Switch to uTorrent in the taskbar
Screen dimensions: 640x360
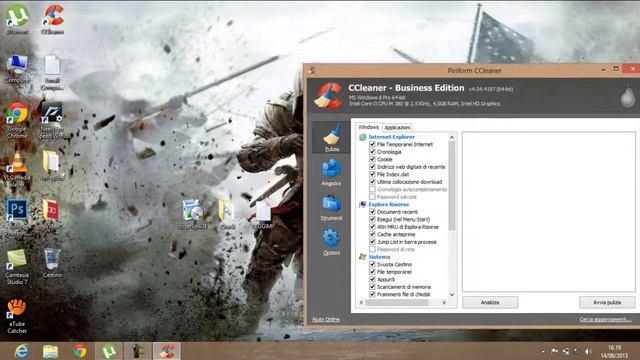pyautogui.click(x=109, y=351)
